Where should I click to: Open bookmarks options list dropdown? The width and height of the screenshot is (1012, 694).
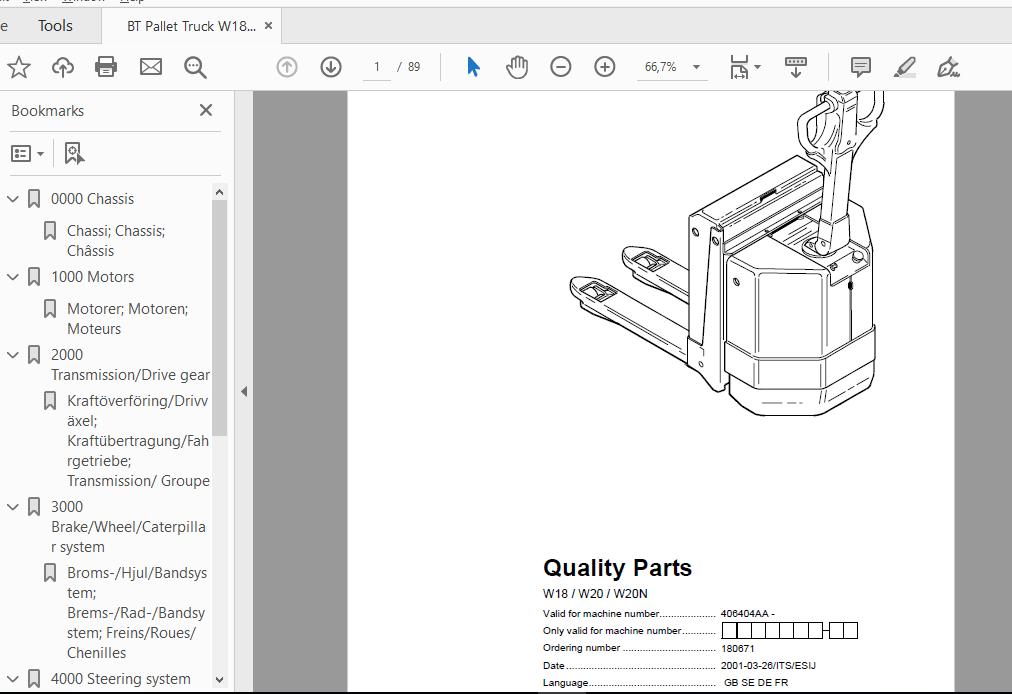27,153
